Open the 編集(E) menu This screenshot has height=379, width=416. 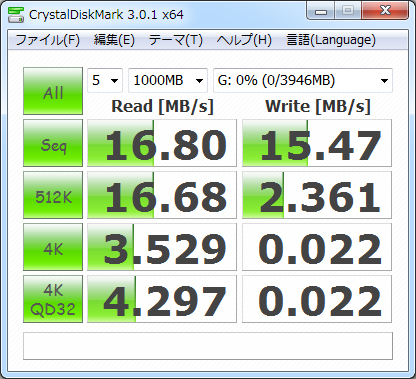coord(114,40)
